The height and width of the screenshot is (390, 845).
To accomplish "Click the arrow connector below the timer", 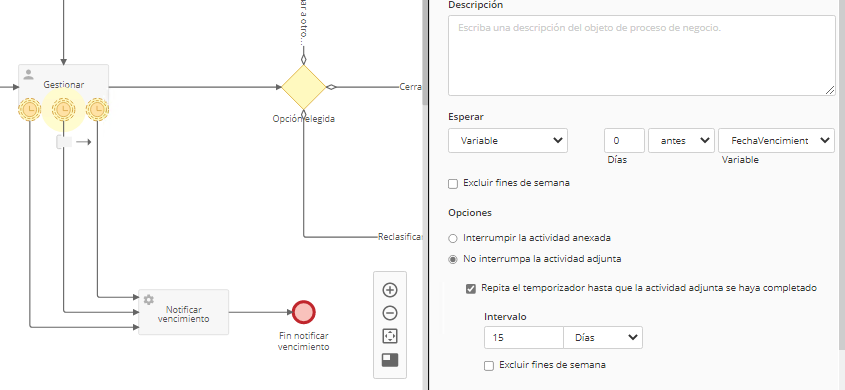I will tap(84, 142).
